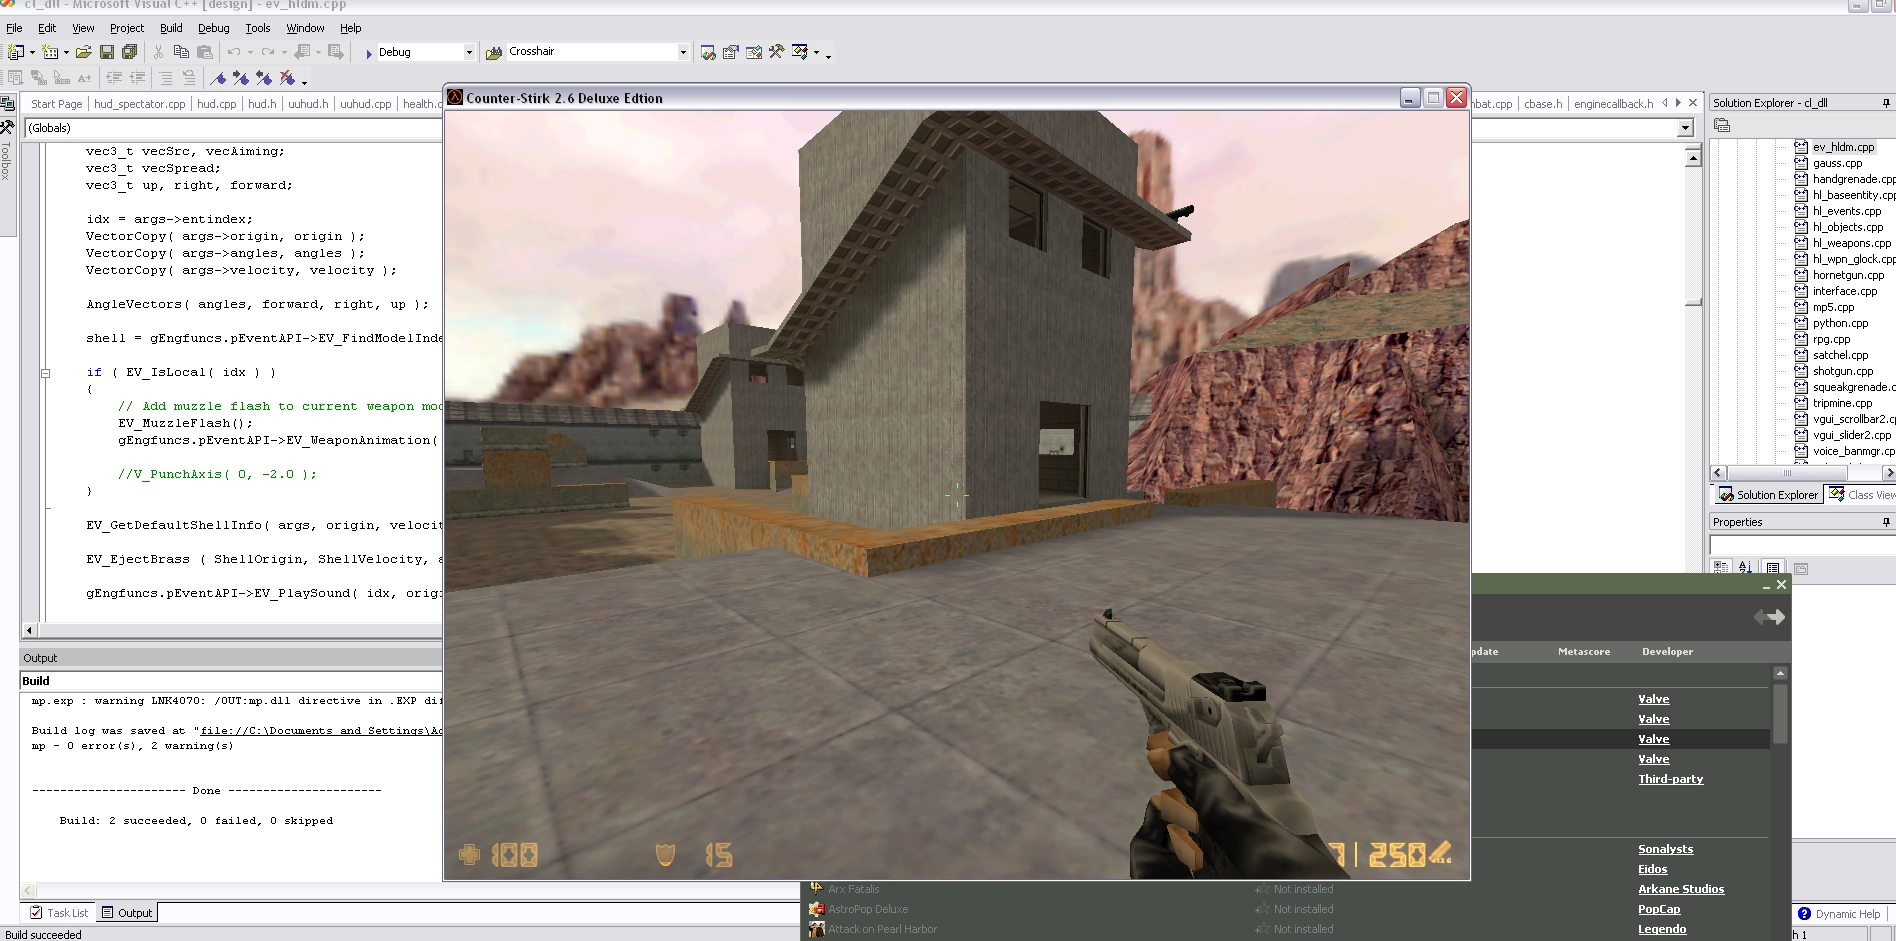
Task: Click the Navigate Backward icon
Action: click(x=302, y=52)
